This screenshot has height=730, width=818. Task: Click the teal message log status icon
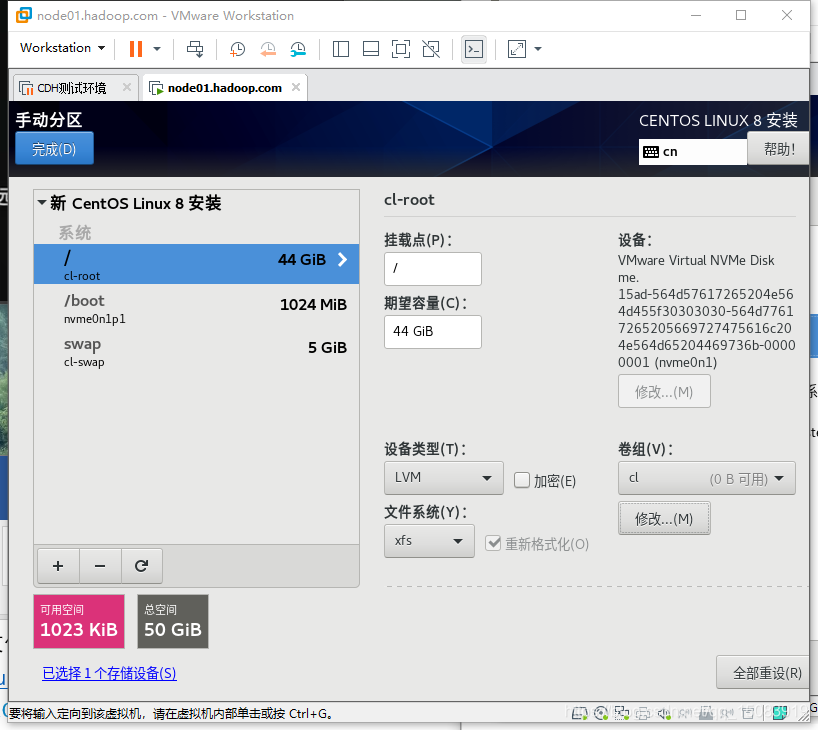[781, 713]
